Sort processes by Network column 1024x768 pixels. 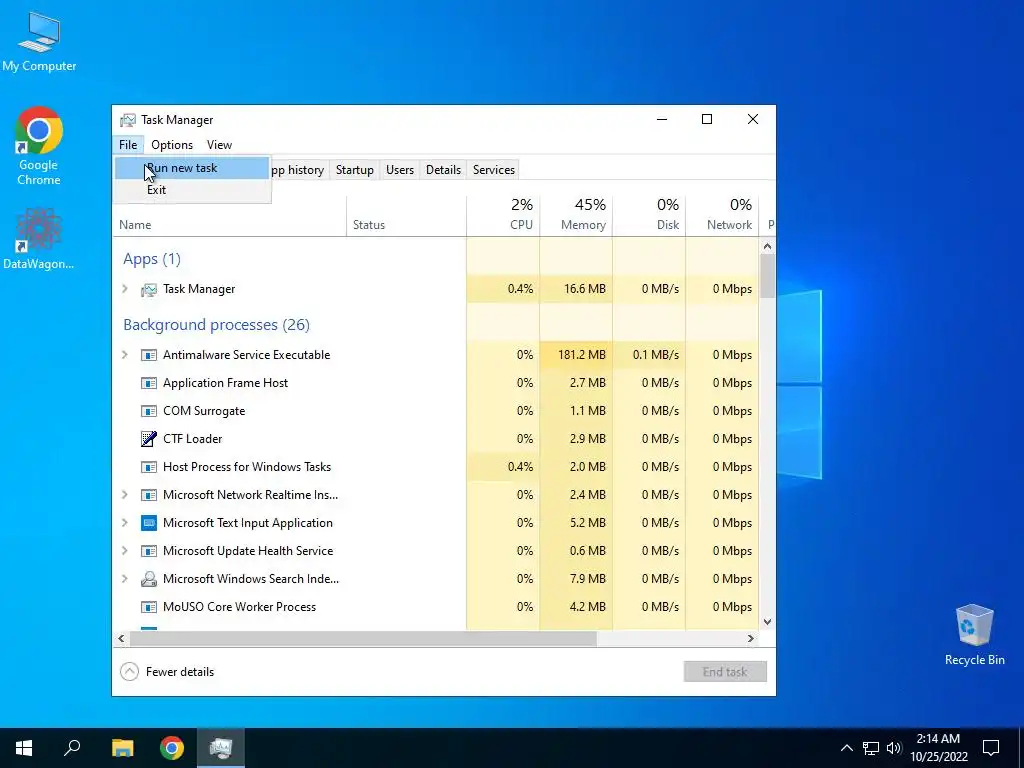[x=723, y=216]
